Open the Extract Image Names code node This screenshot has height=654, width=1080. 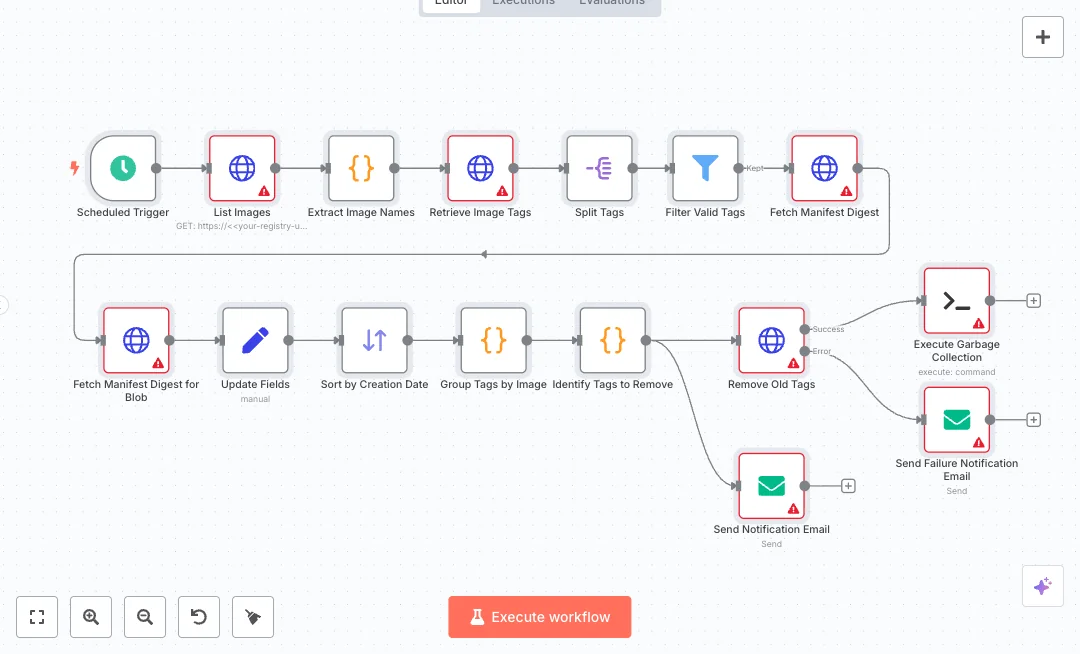point(361,169)
